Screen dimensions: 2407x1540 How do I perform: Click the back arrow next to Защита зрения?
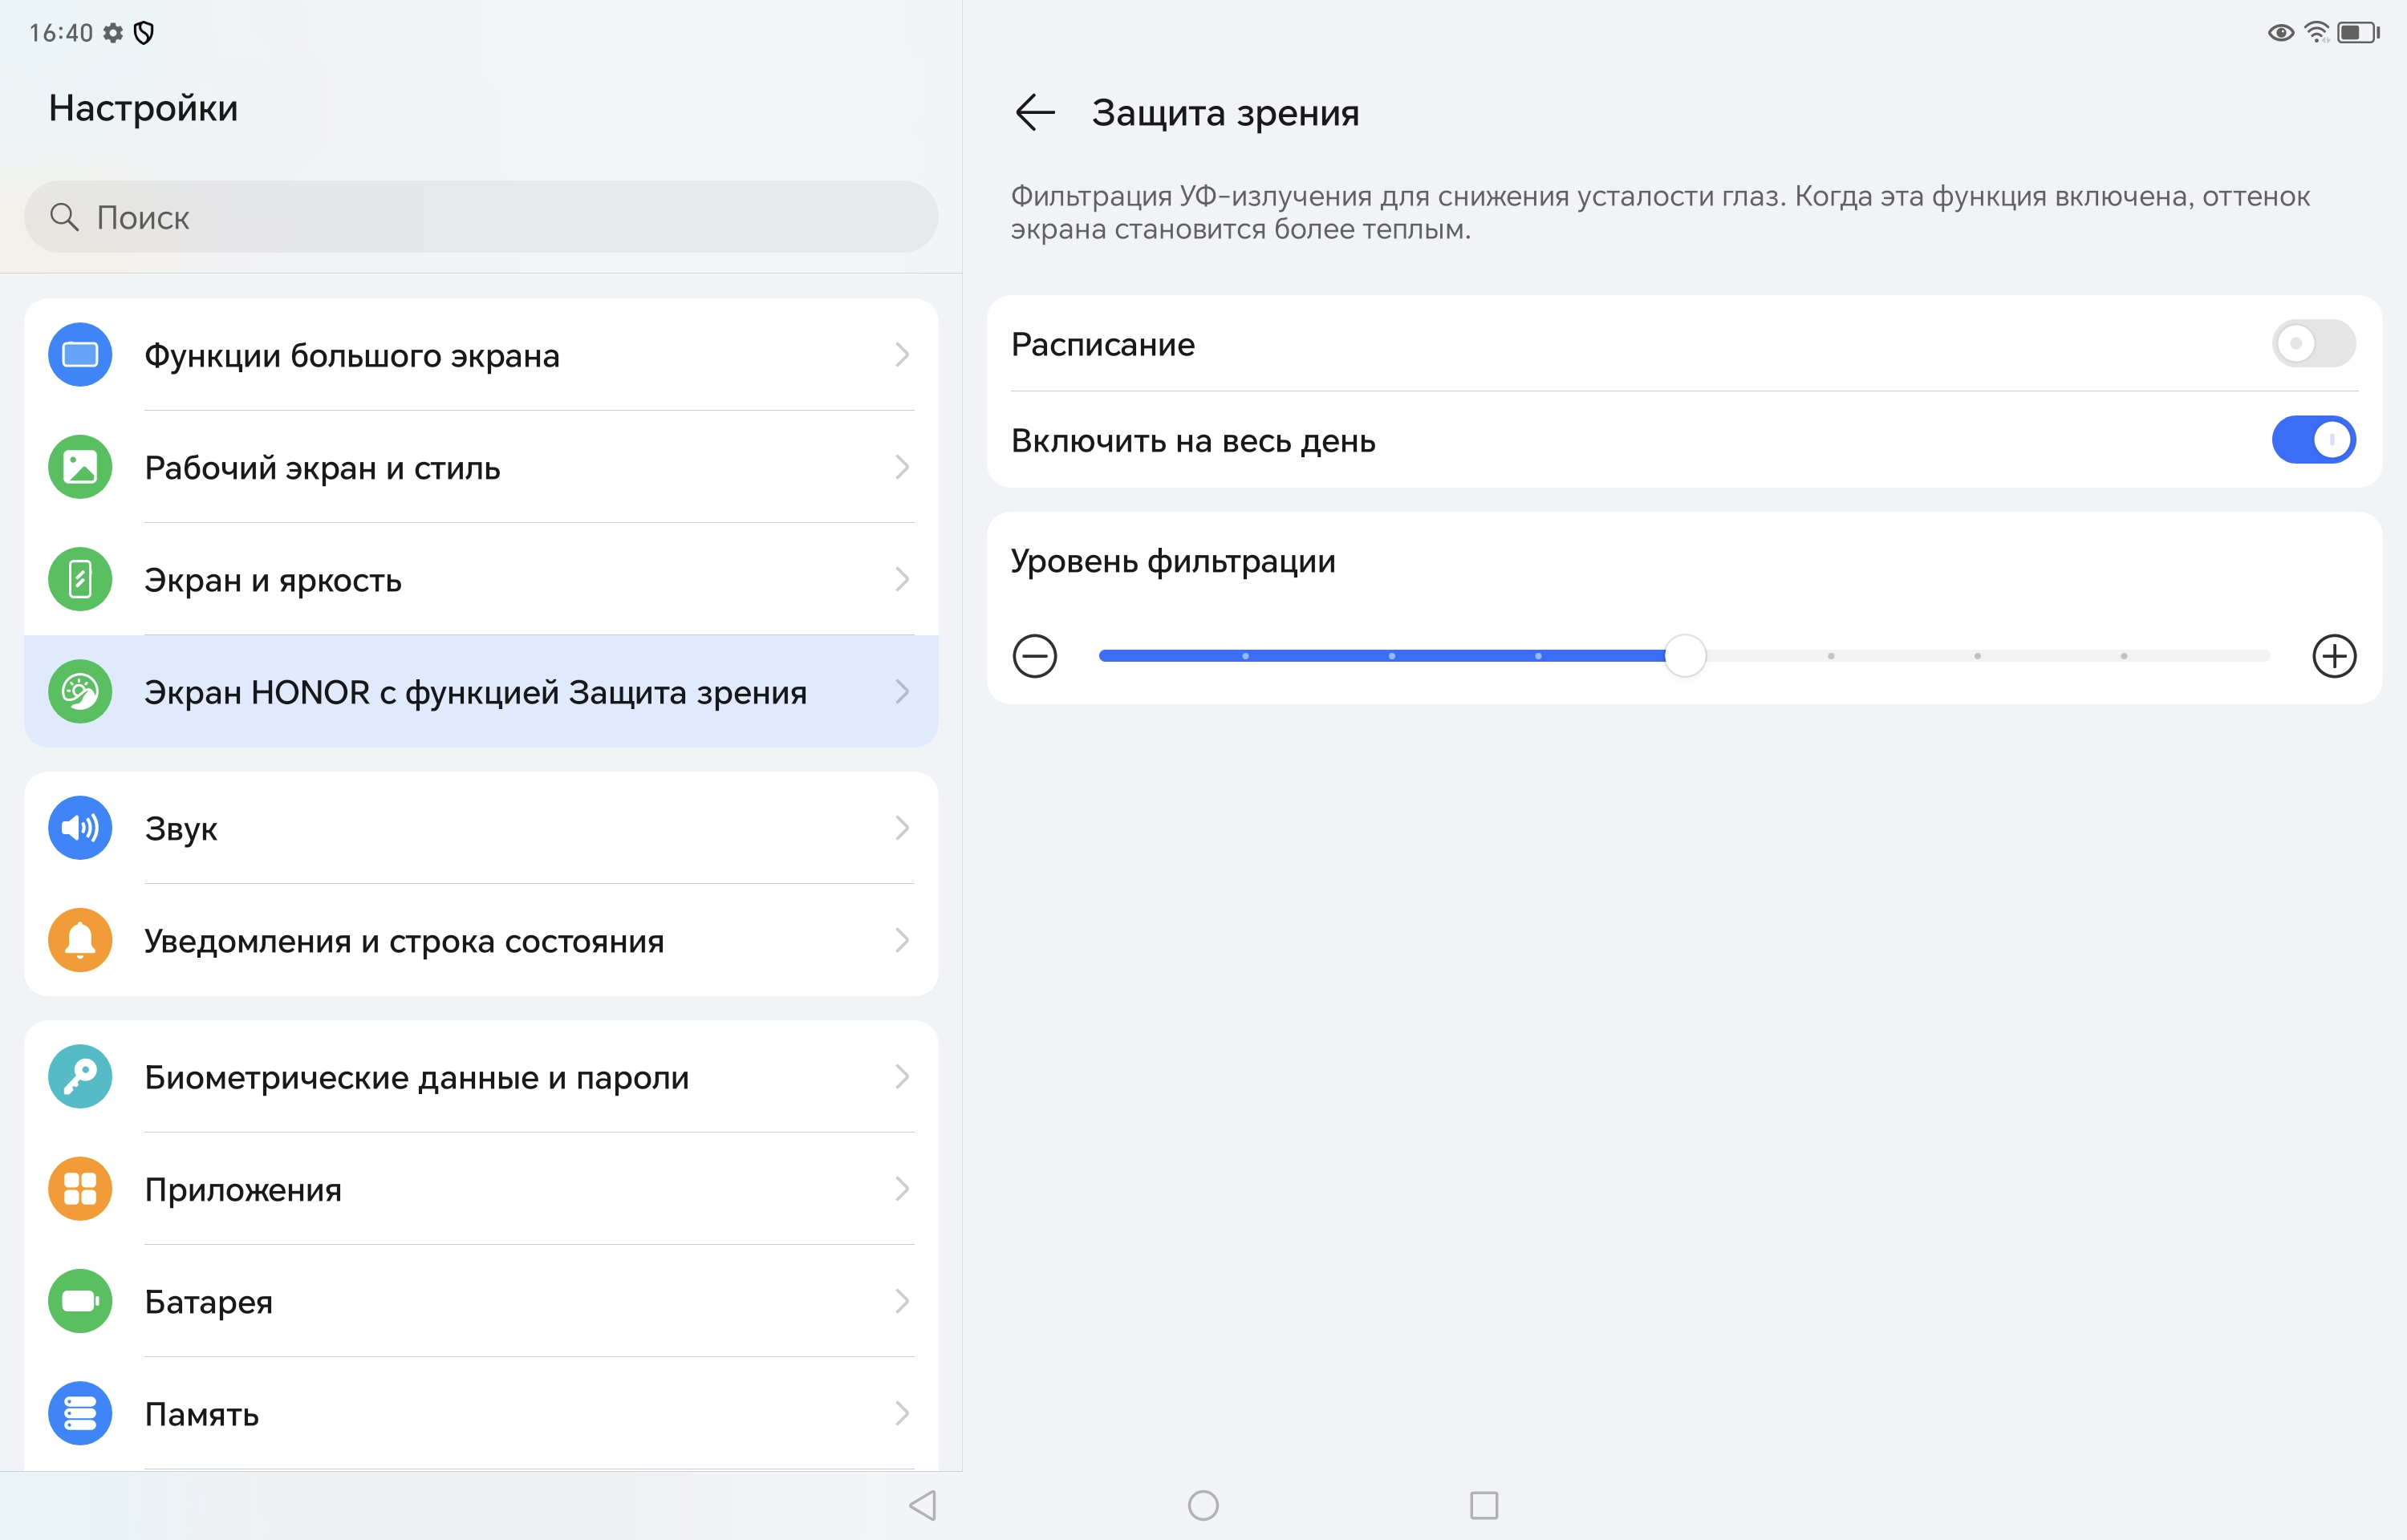click(x=1035, y=112)
